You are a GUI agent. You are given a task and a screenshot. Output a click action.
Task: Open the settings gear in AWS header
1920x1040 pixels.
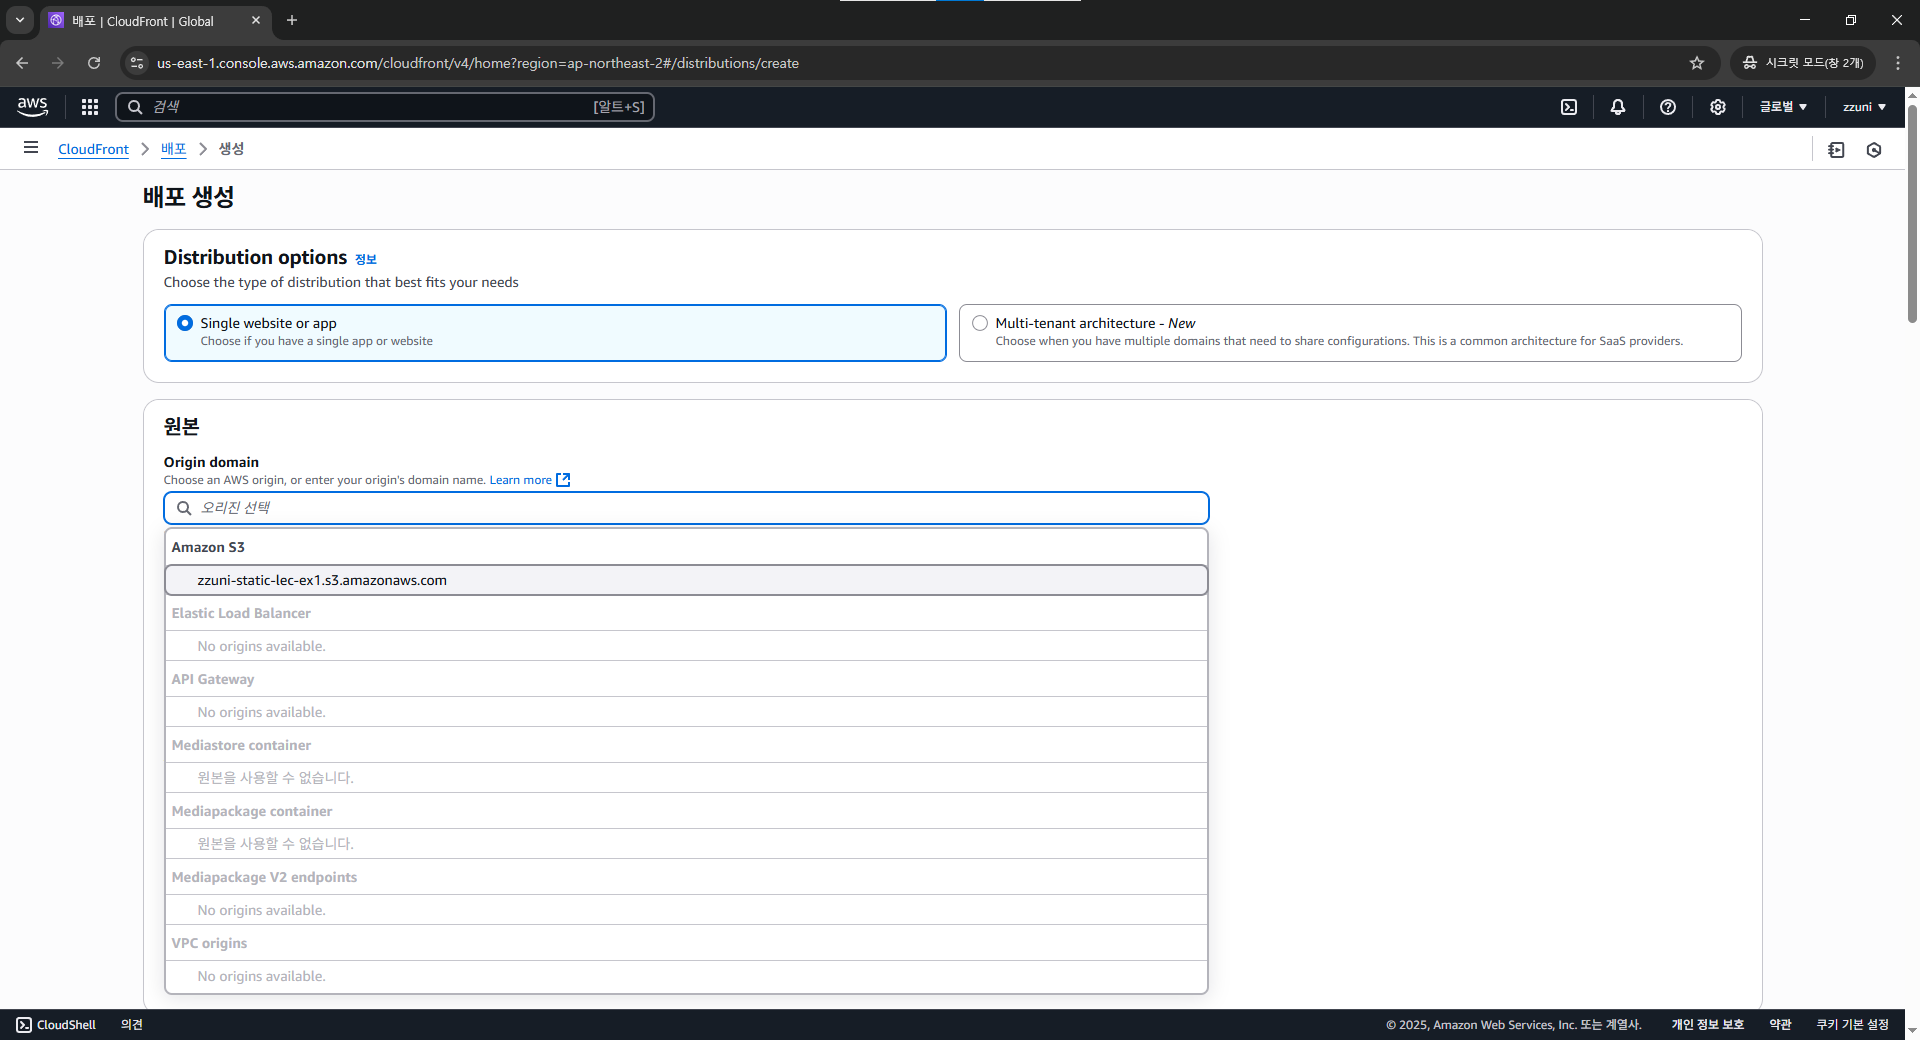(1718, 107)
